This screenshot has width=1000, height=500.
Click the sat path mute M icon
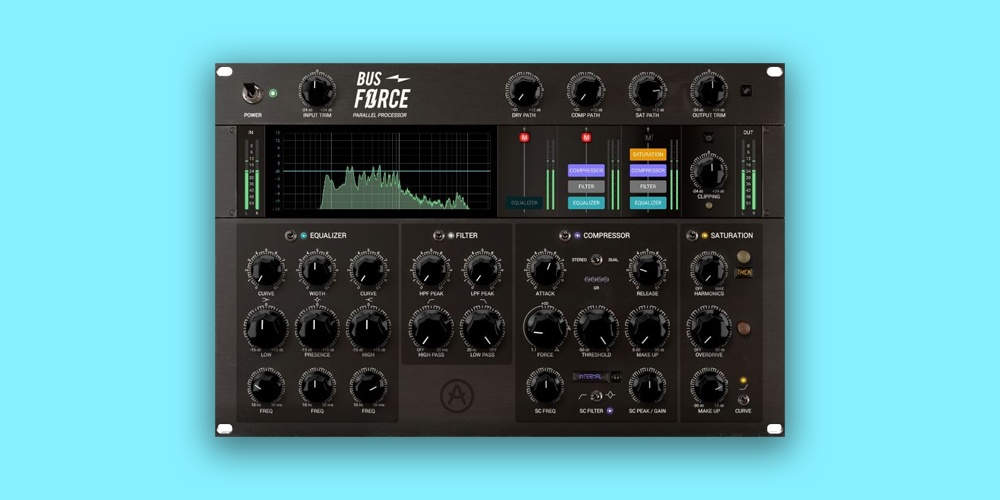[x=648, y=138]
